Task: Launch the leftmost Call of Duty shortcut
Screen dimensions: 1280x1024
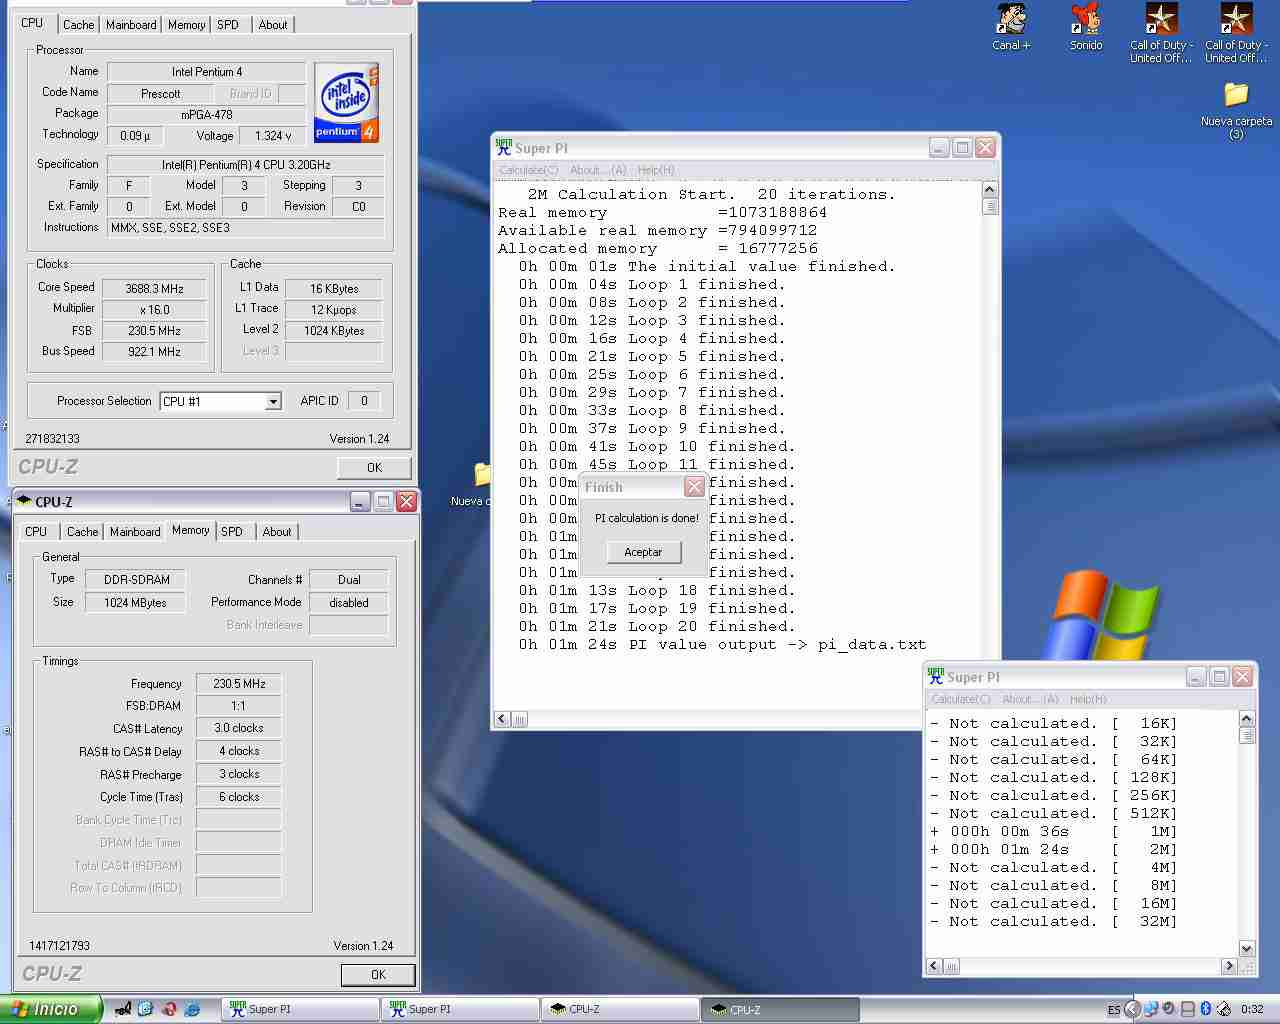Action: [1161, 20]
